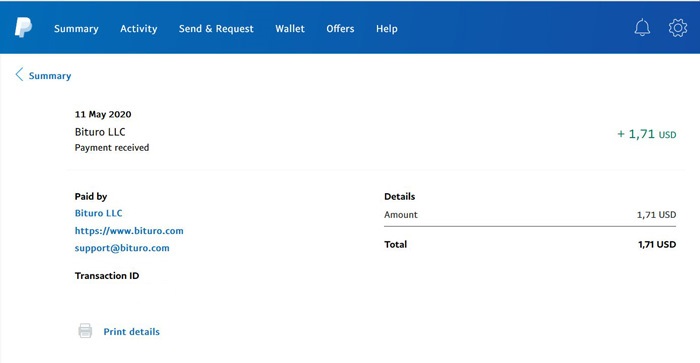
Task: Click the Print details link
Action: (131, 331)
